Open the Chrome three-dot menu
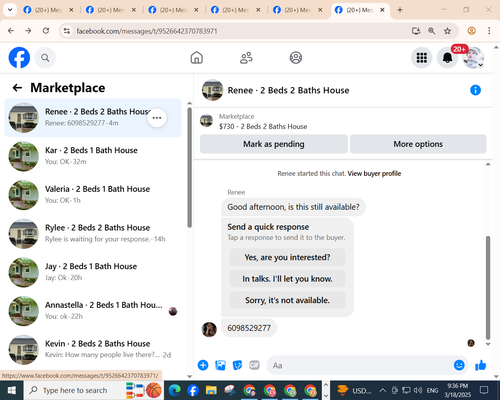500x400 pixels. tap(489, 31)
